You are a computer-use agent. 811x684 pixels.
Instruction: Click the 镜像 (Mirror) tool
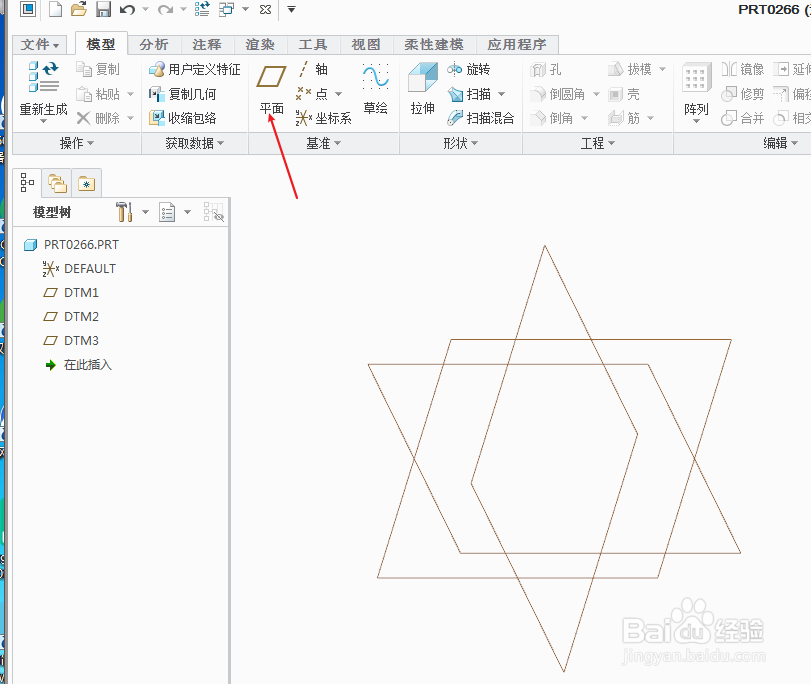tap(742, 69)
